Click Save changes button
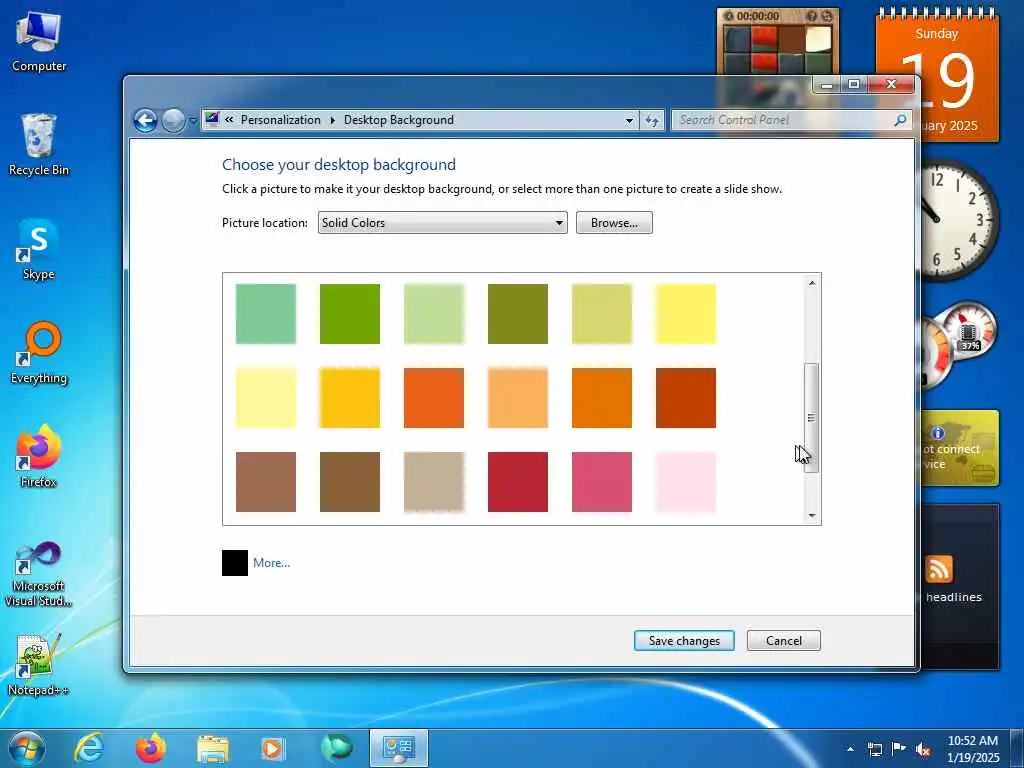 point(684,641)
